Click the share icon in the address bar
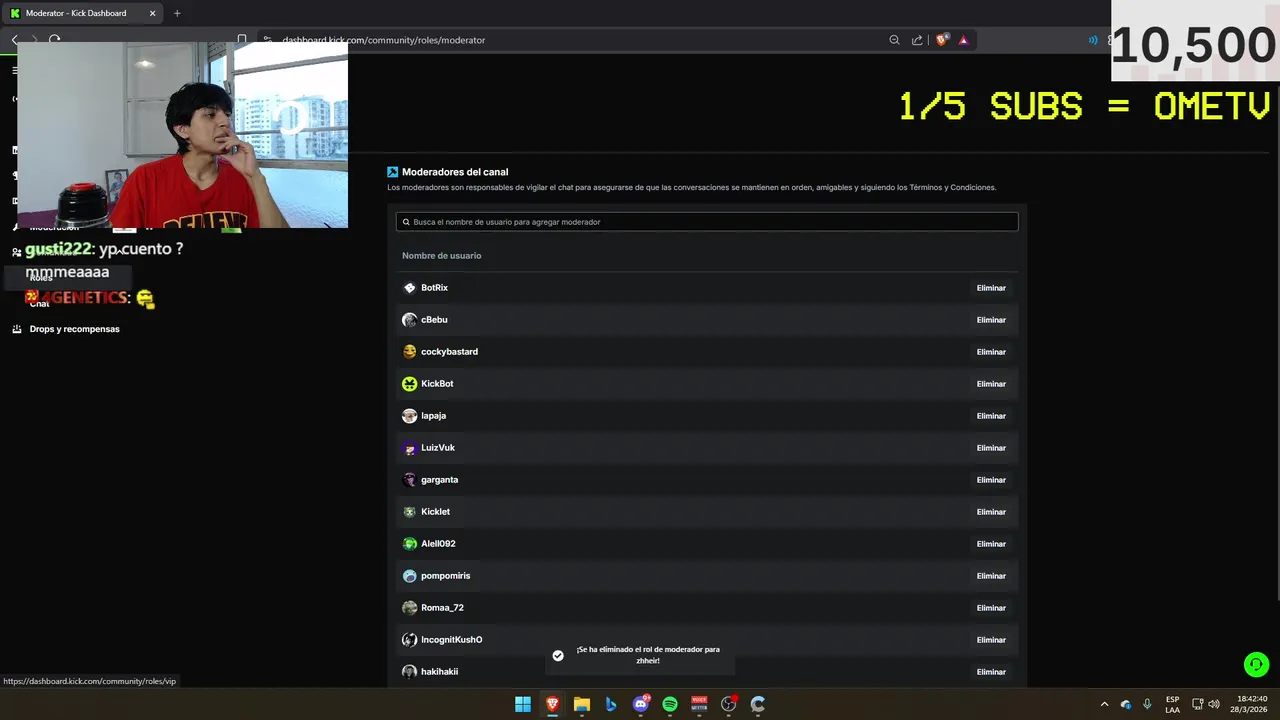This screenshot has width=1280, height=720. [x=917, y=40]
